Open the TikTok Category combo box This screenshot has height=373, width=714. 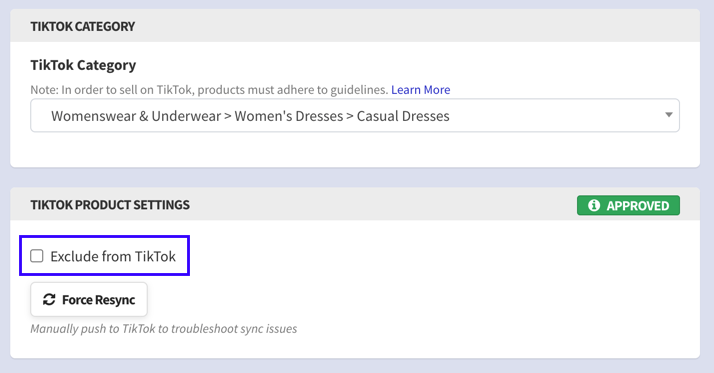(355, 116)
